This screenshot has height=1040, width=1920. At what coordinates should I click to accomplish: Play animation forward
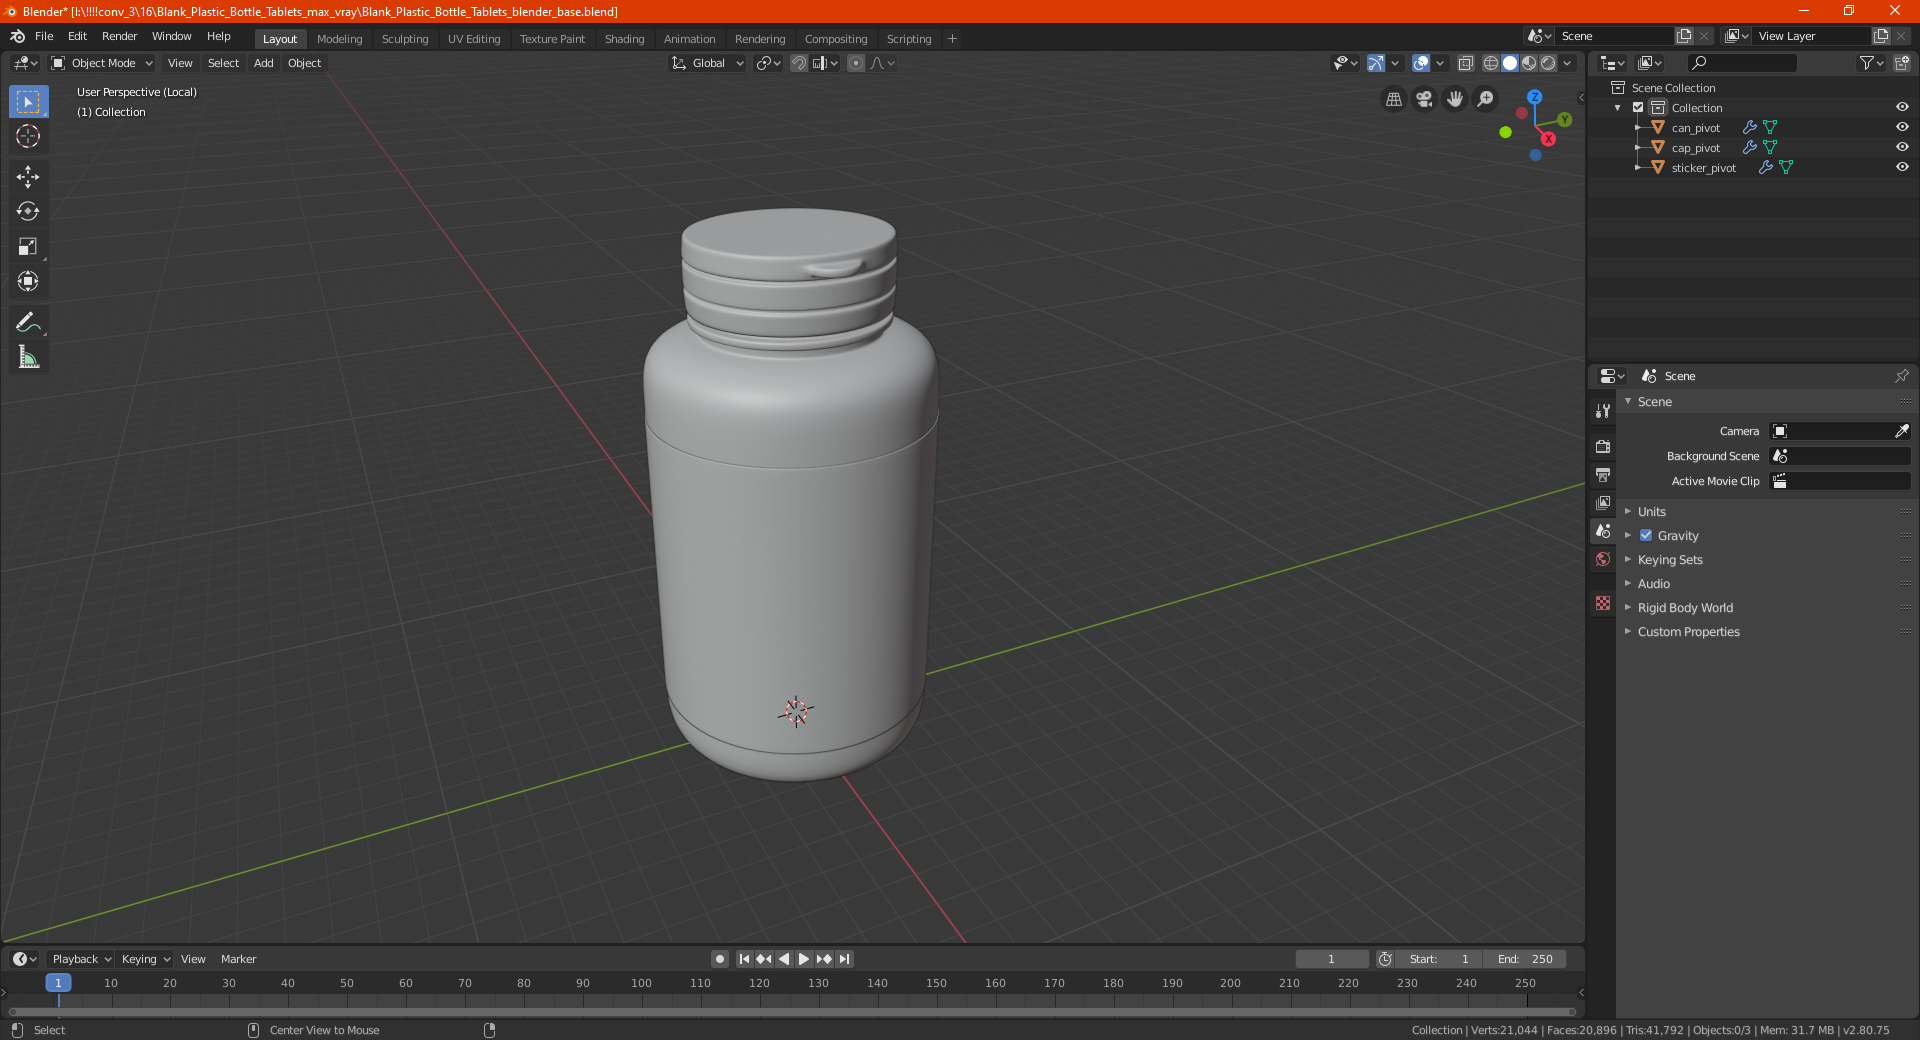804,959
